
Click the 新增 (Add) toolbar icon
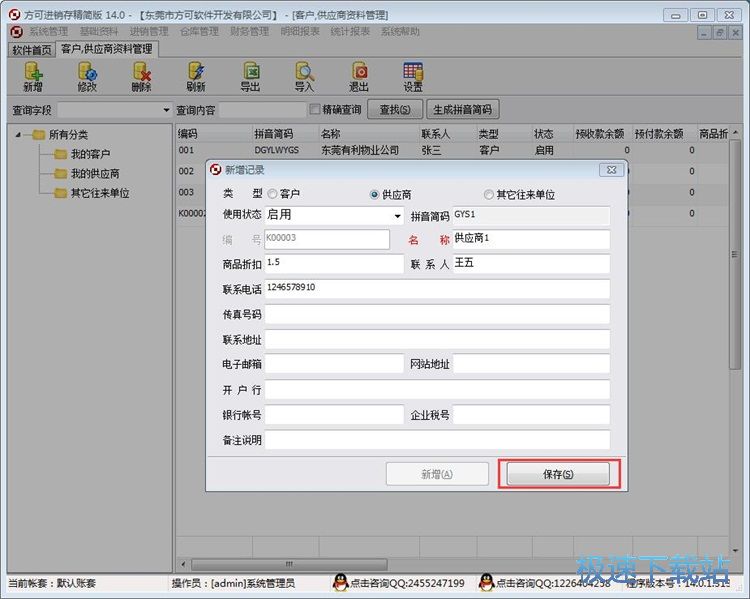pyautogui.click(x=33, y=77)
